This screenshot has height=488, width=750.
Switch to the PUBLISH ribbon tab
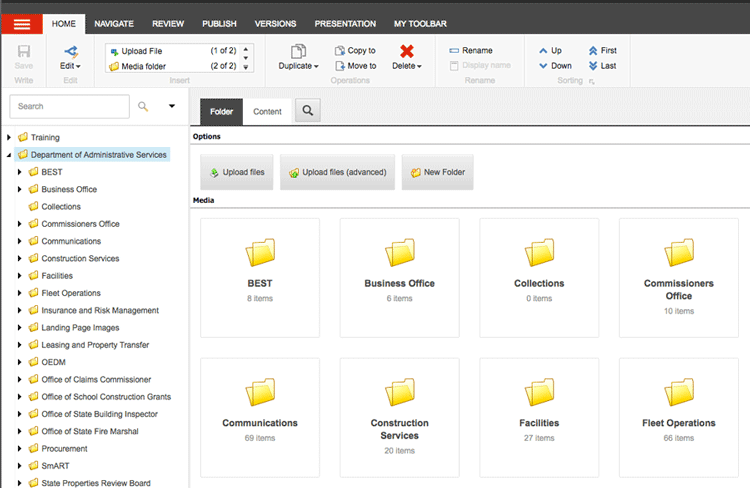[219, 24]
